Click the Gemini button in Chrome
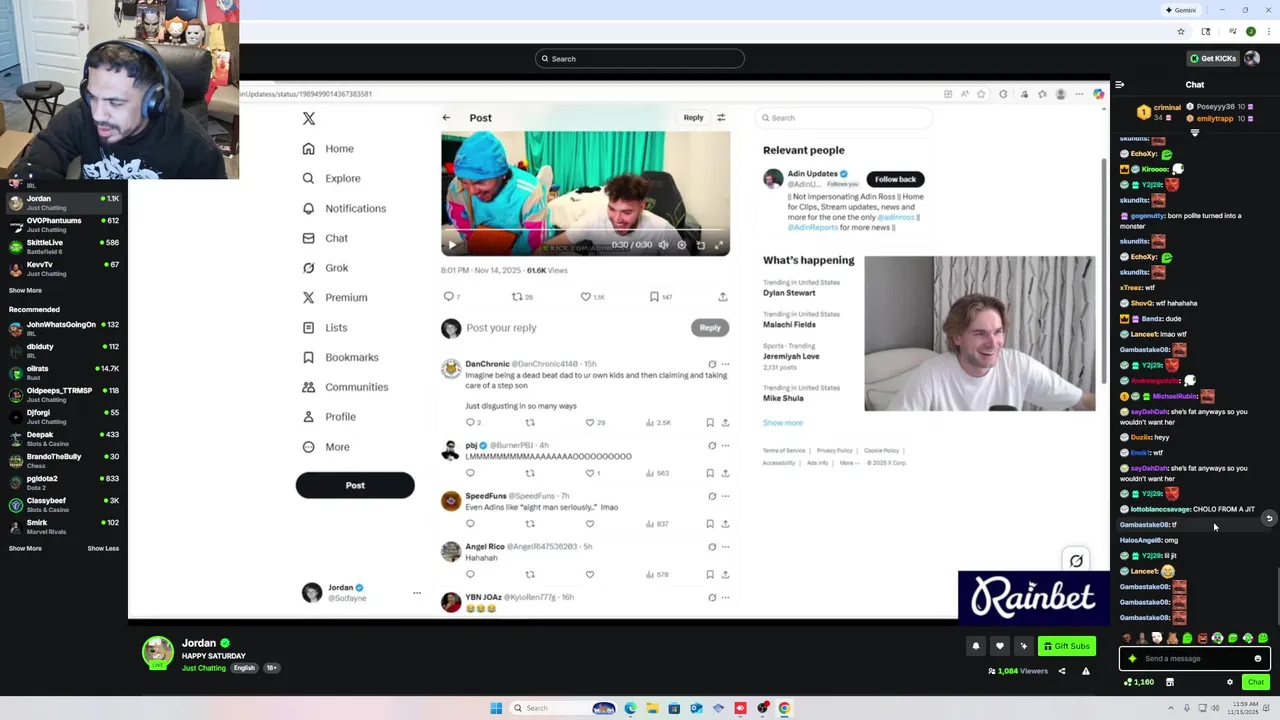Screen dimensions: 1280x720 coord(1180,10)
